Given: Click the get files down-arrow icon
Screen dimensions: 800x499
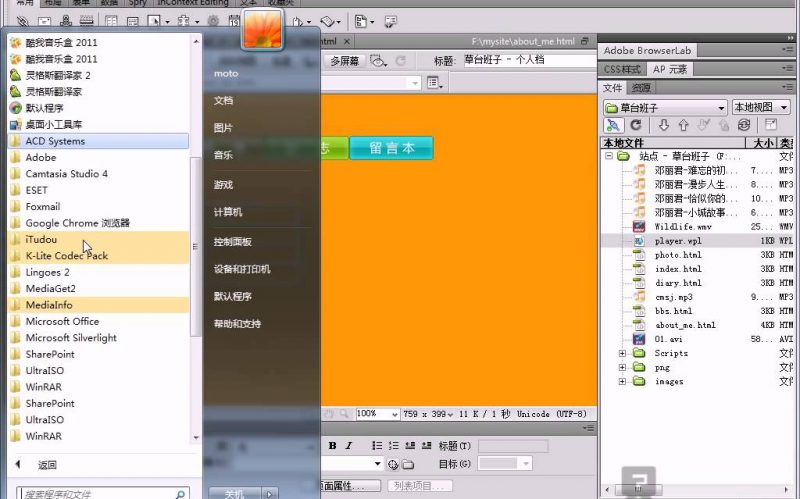Looking at the screenshot, I should click(x=663, y=125).
